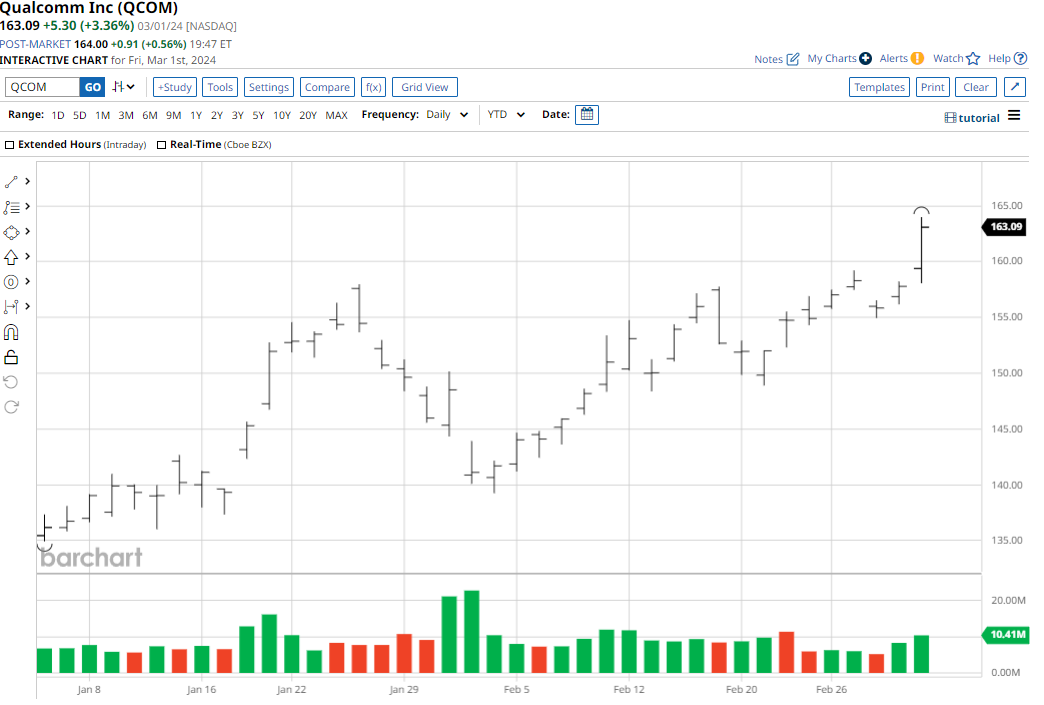Click the Notes edit icon
Image resolution: width=1044 pixels, height=705 pixels.
pos(793,59)
